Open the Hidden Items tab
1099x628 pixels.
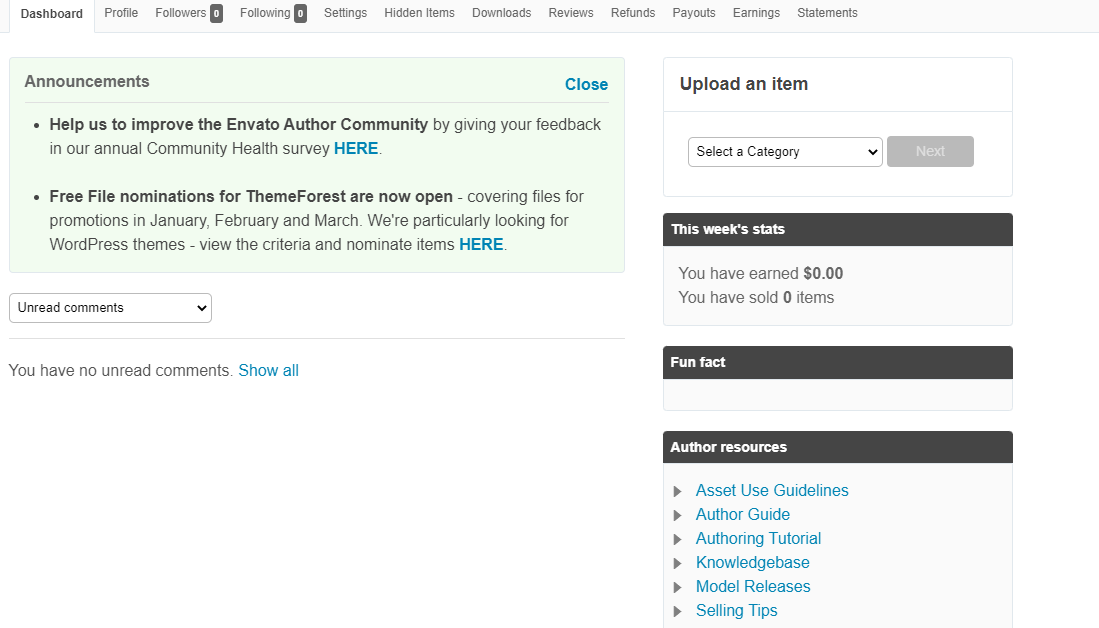coord(419,13)
